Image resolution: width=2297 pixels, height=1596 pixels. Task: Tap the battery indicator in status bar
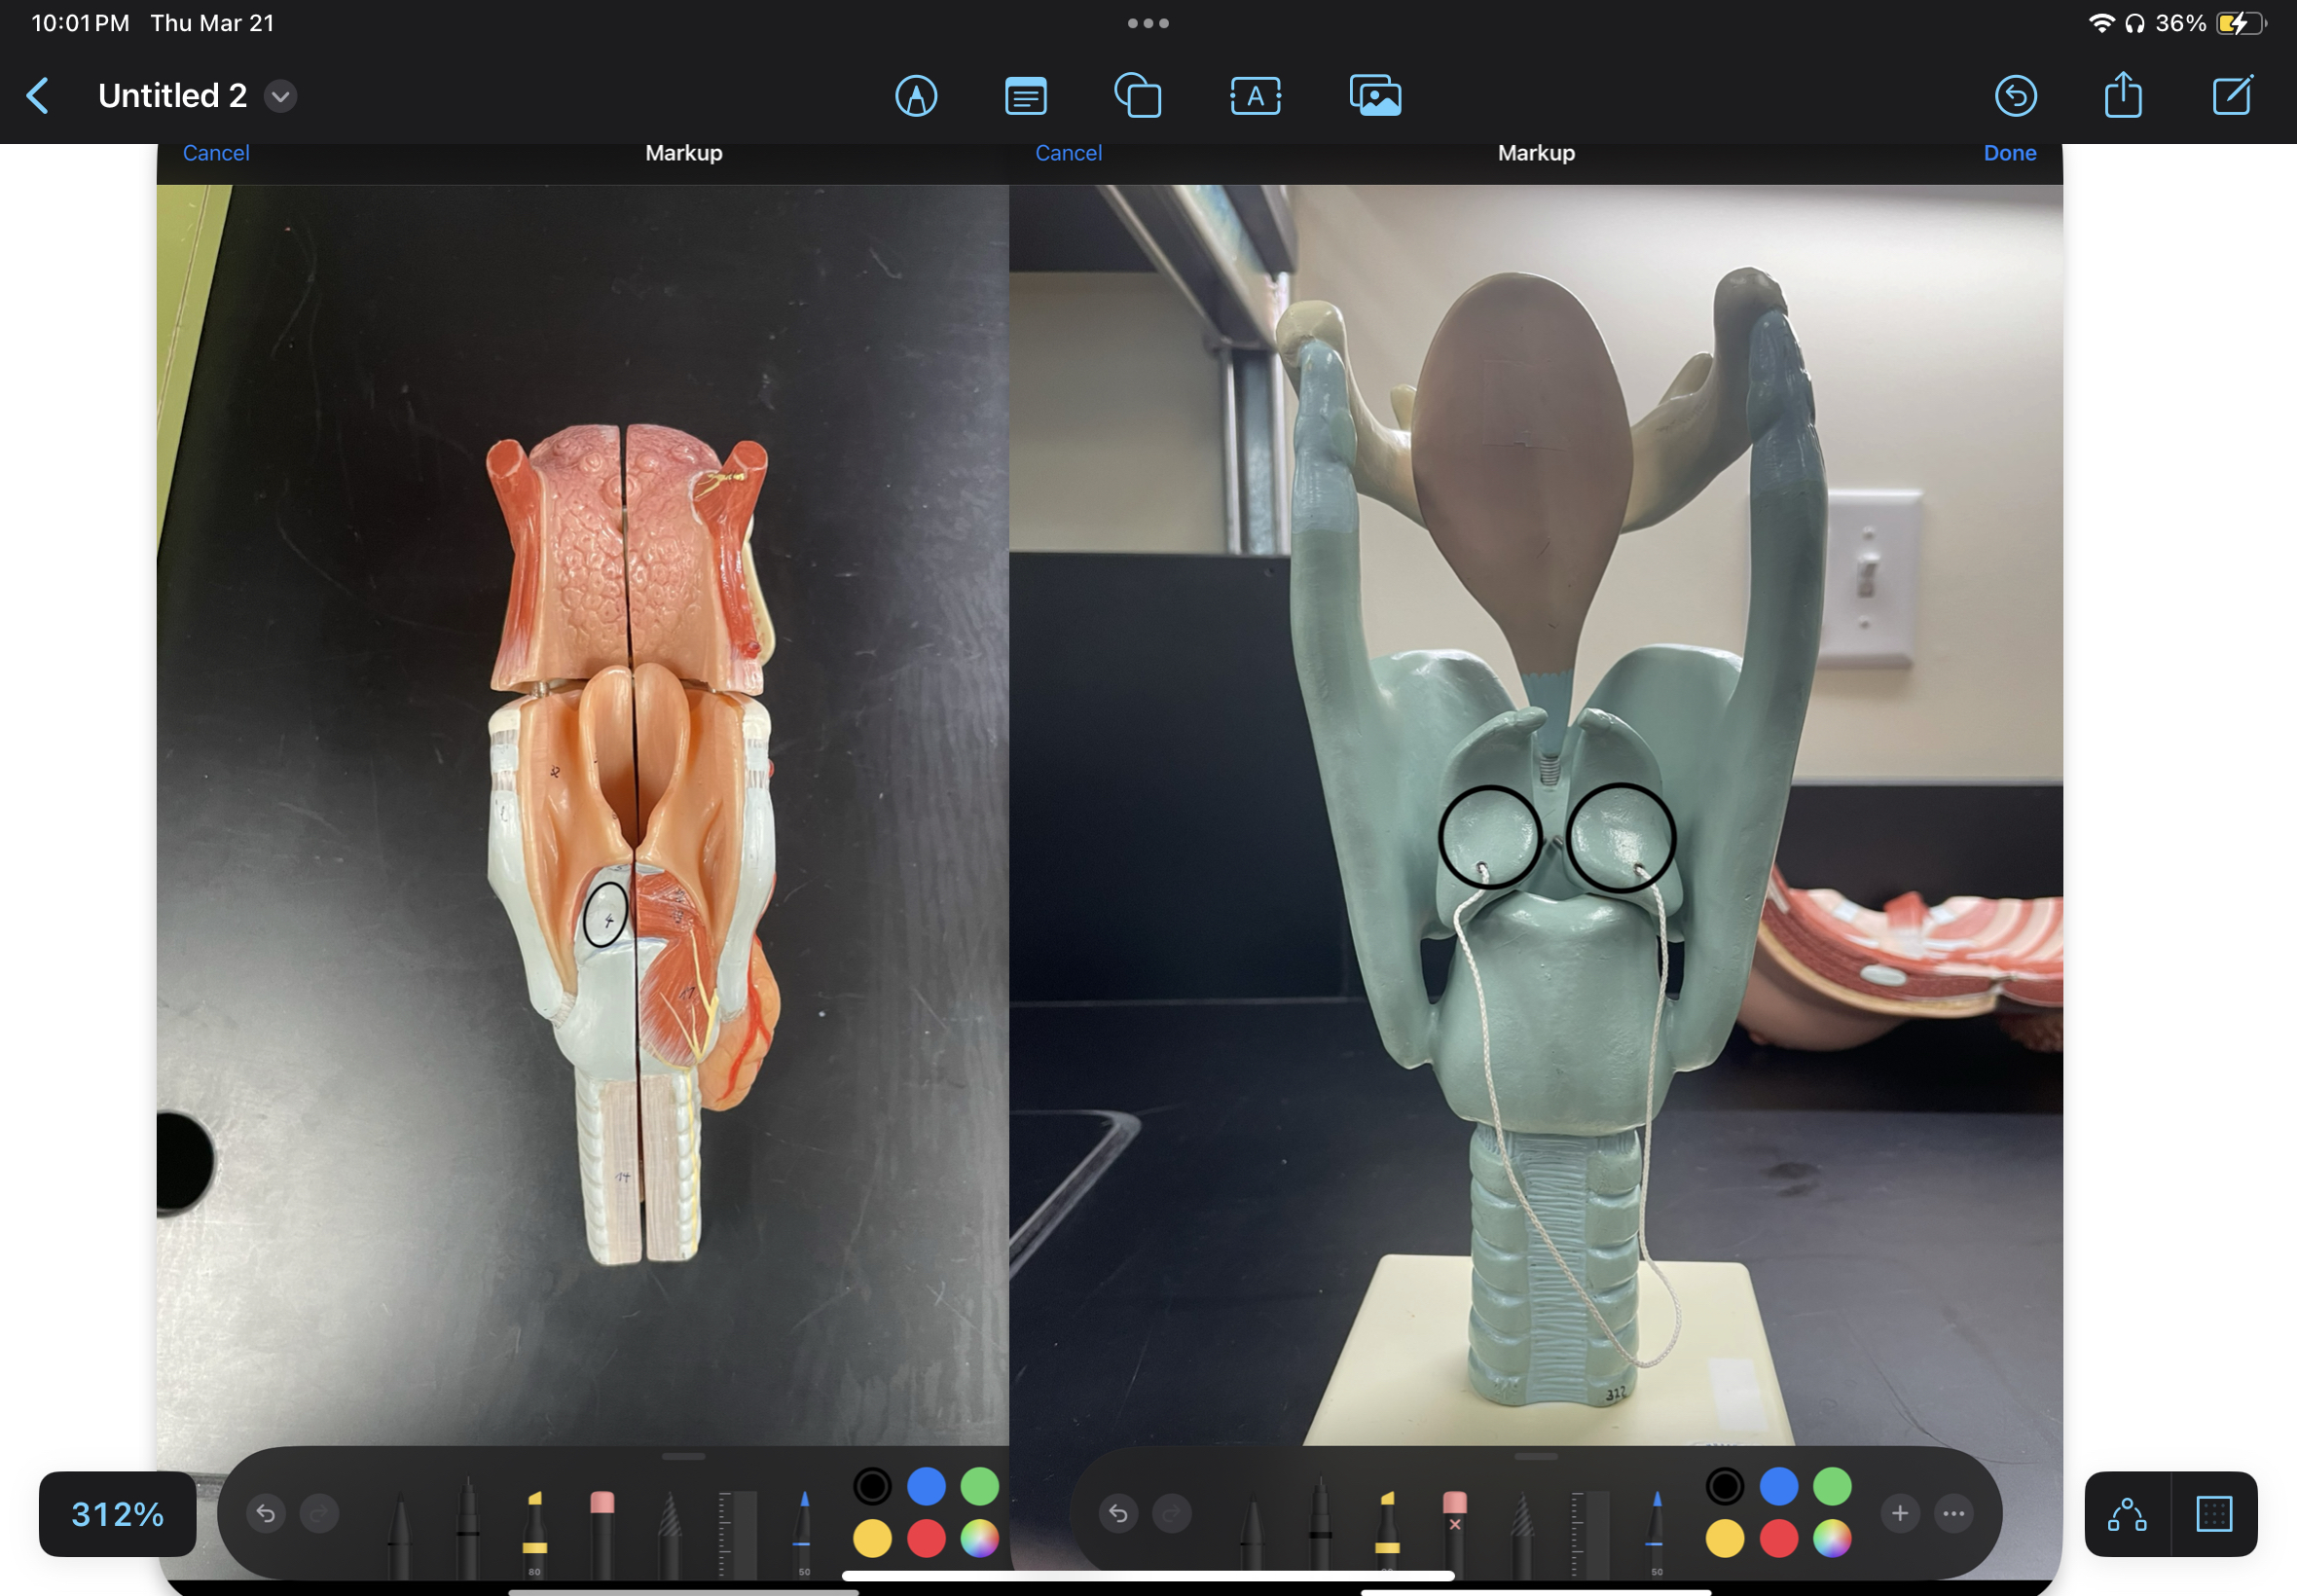coord(2241,23)
